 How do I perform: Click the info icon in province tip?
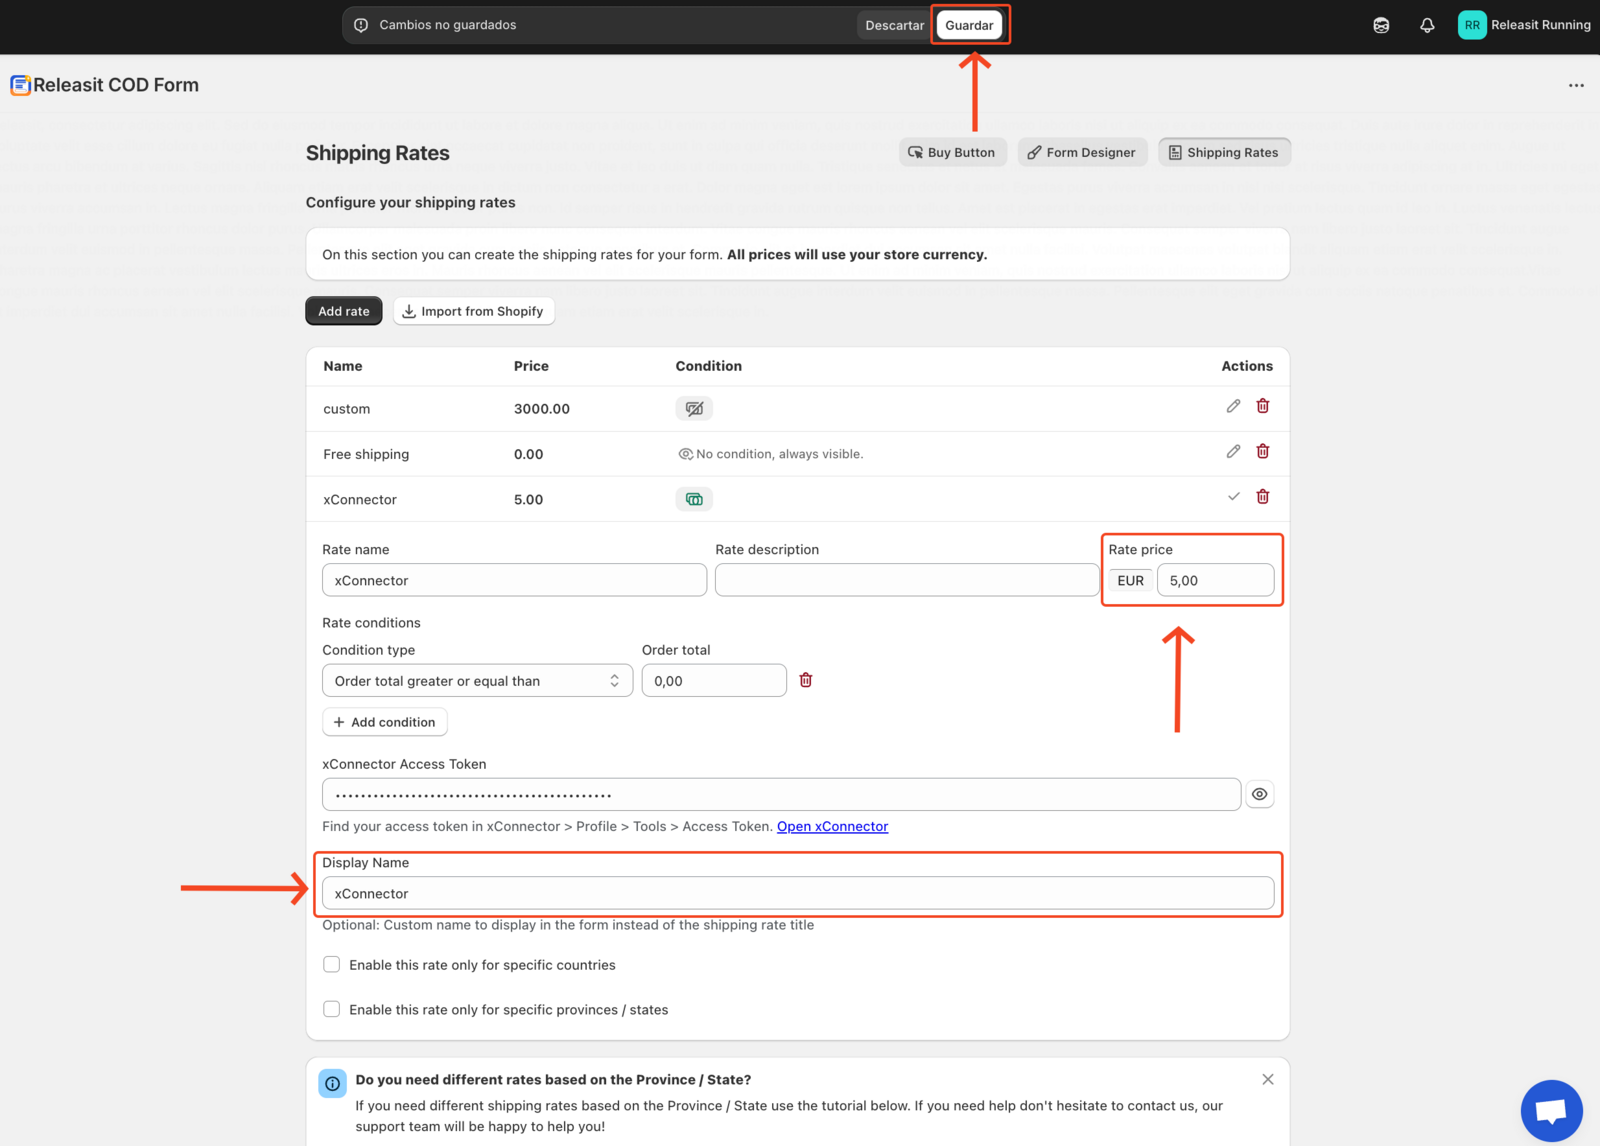(332, 1083)
